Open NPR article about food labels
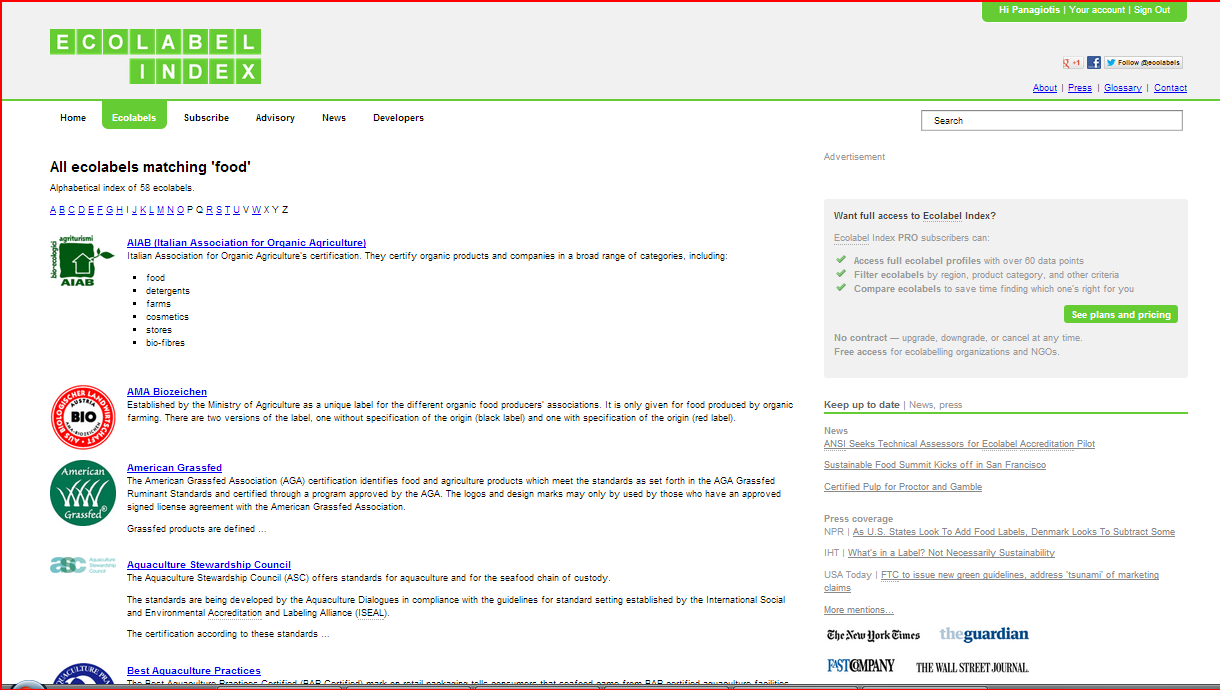Image resolution: width=1220 pixels, height=690 pixels. 1014,532
